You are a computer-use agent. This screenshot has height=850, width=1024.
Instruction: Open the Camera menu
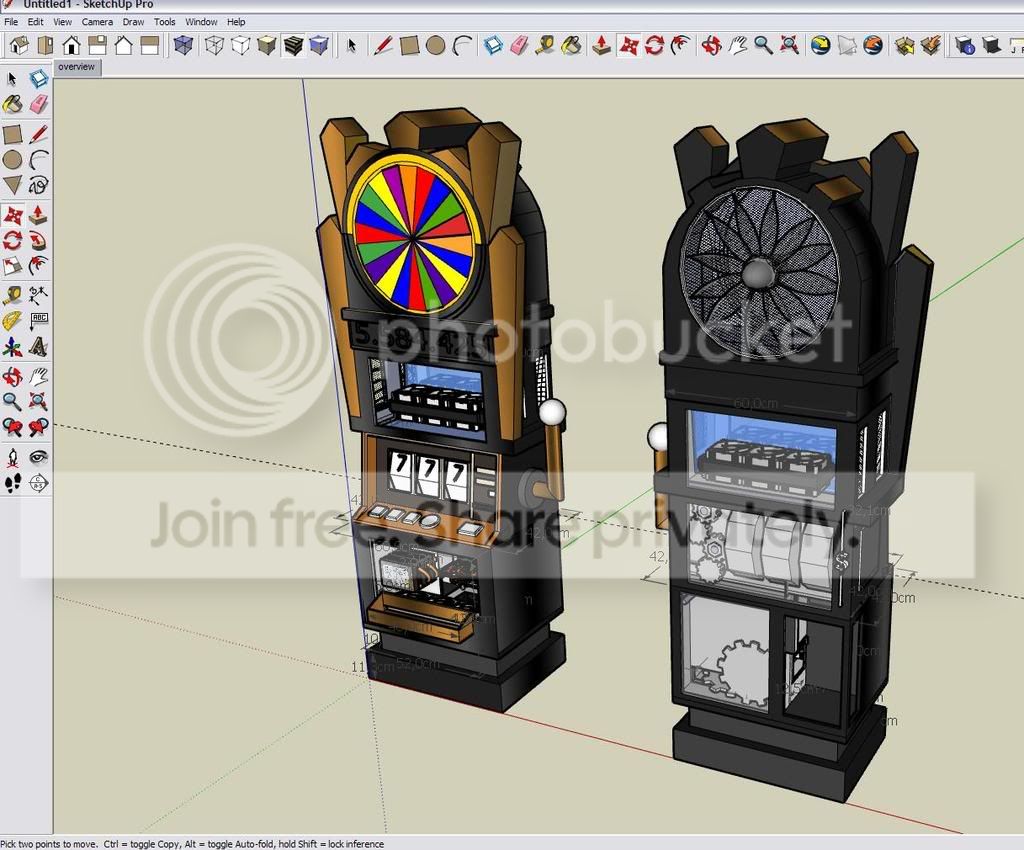pos(97,22)
